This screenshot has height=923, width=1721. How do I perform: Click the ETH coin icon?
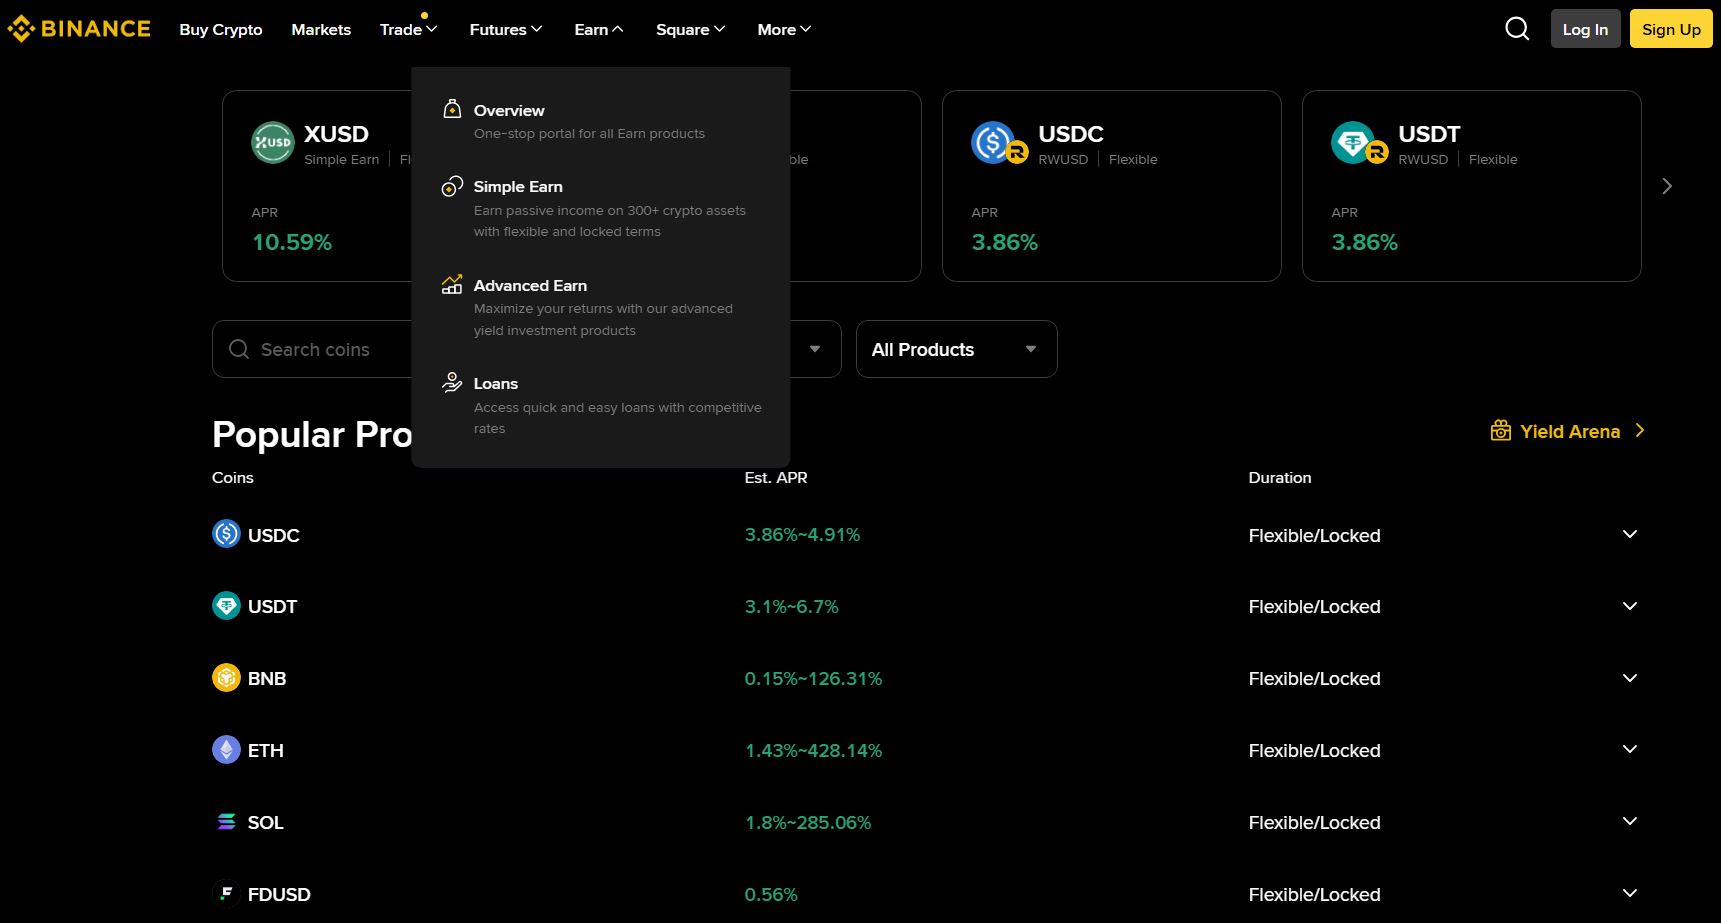pyautogui.click(x=225, y=749)
